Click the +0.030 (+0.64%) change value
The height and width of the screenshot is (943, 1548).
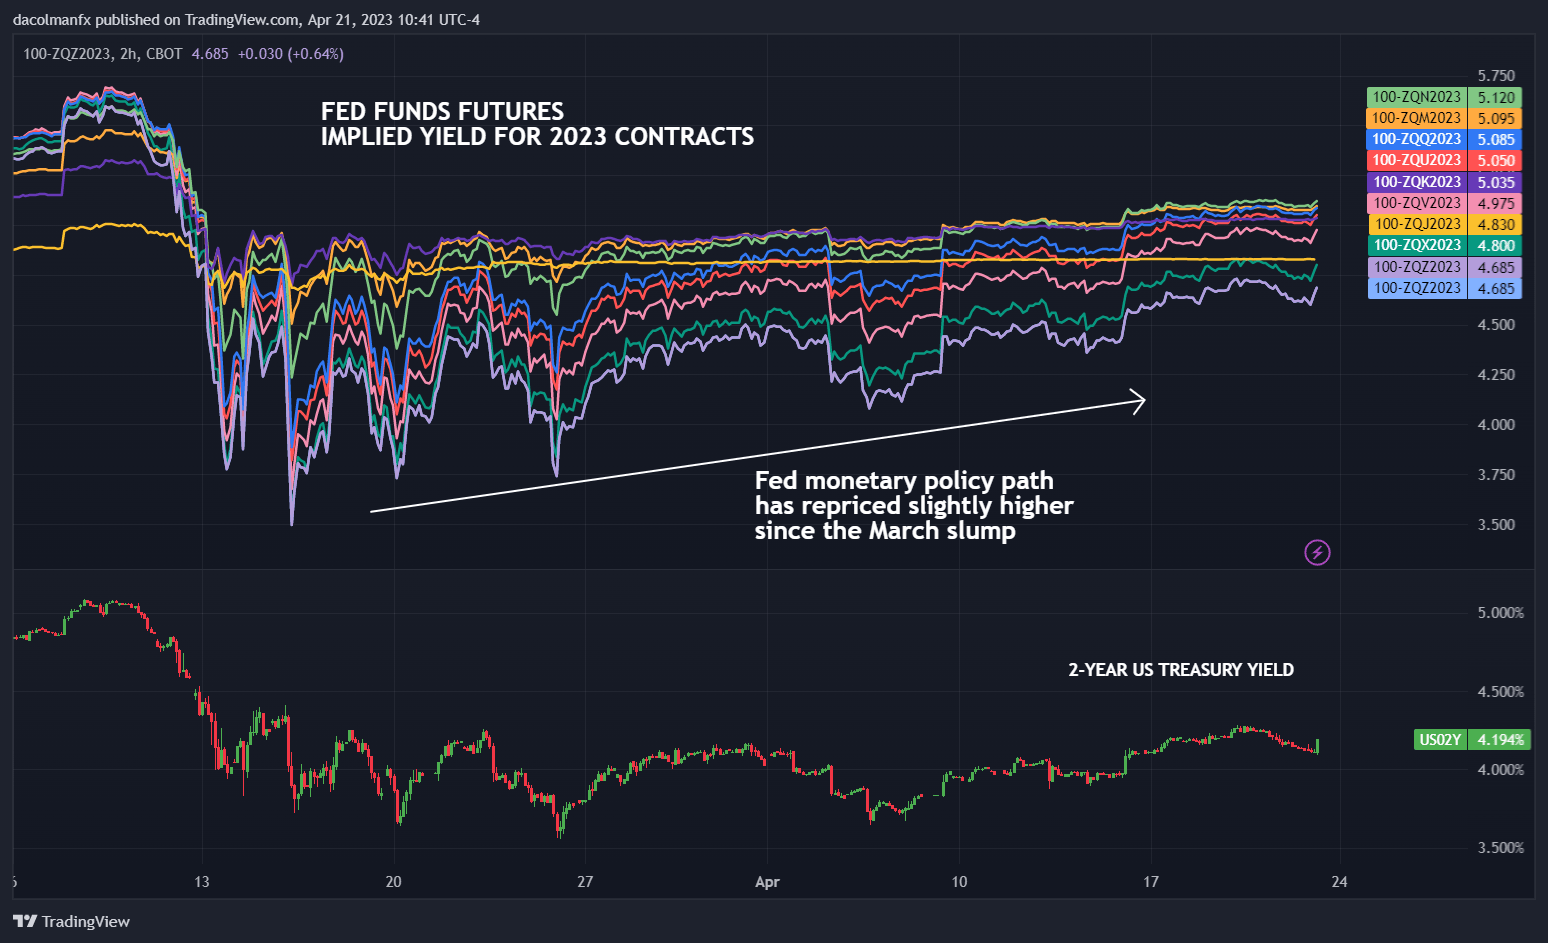290,54
